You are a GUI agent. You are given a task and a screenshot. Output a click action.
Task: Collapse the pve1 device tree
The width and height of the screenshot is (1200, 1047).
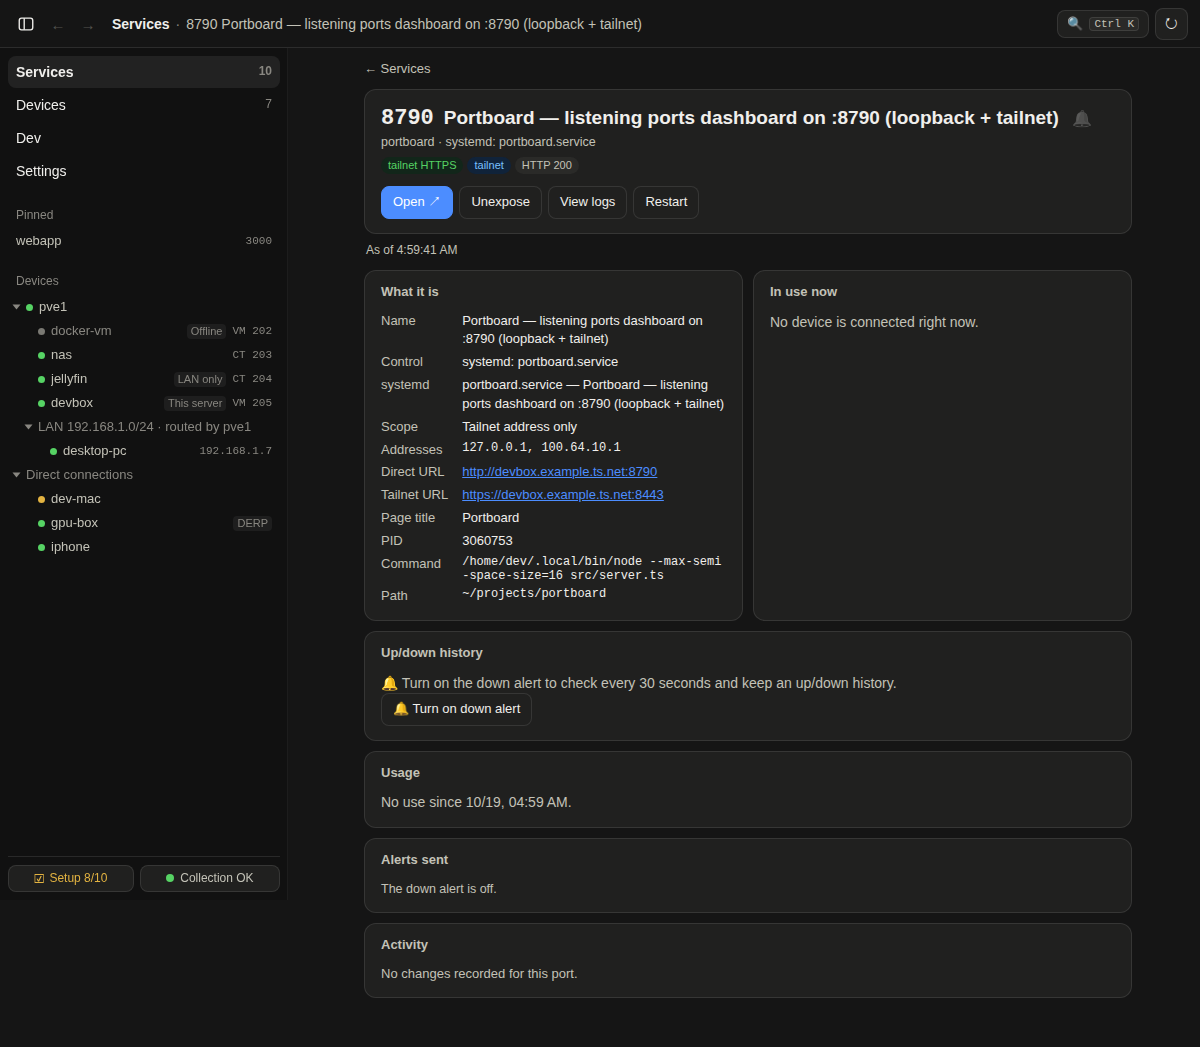tap(16, 307)
